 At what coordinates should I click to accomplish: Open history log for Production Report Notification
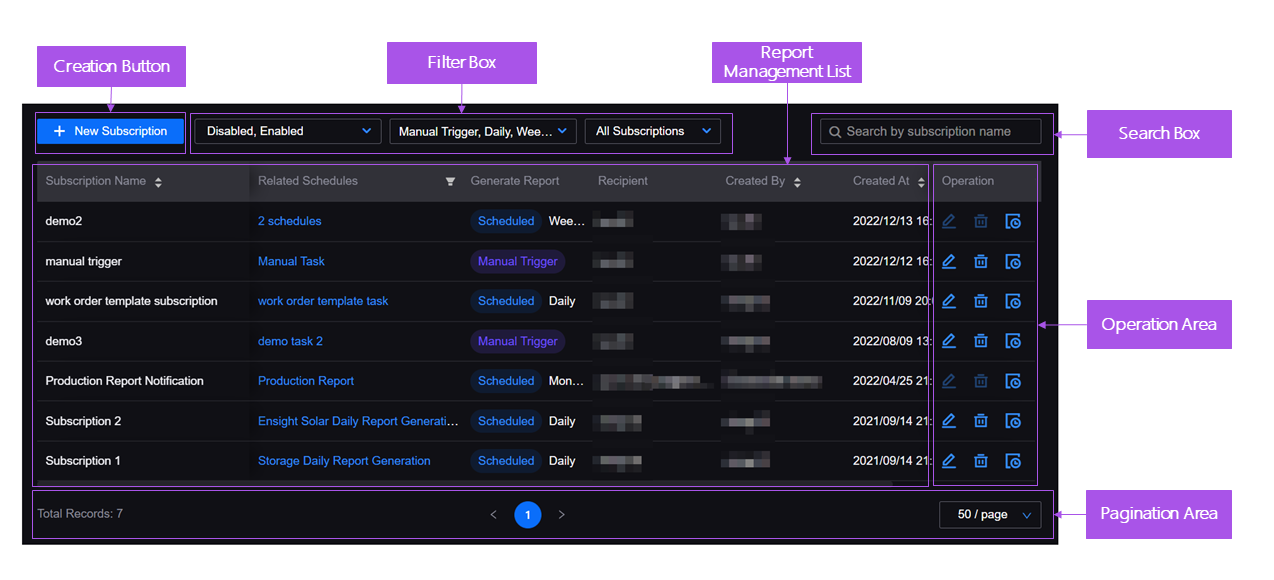(1013, 381)
